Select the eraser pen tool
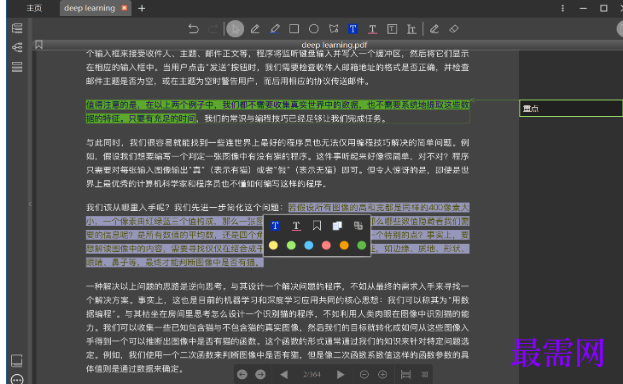 (x=434, y=29)
